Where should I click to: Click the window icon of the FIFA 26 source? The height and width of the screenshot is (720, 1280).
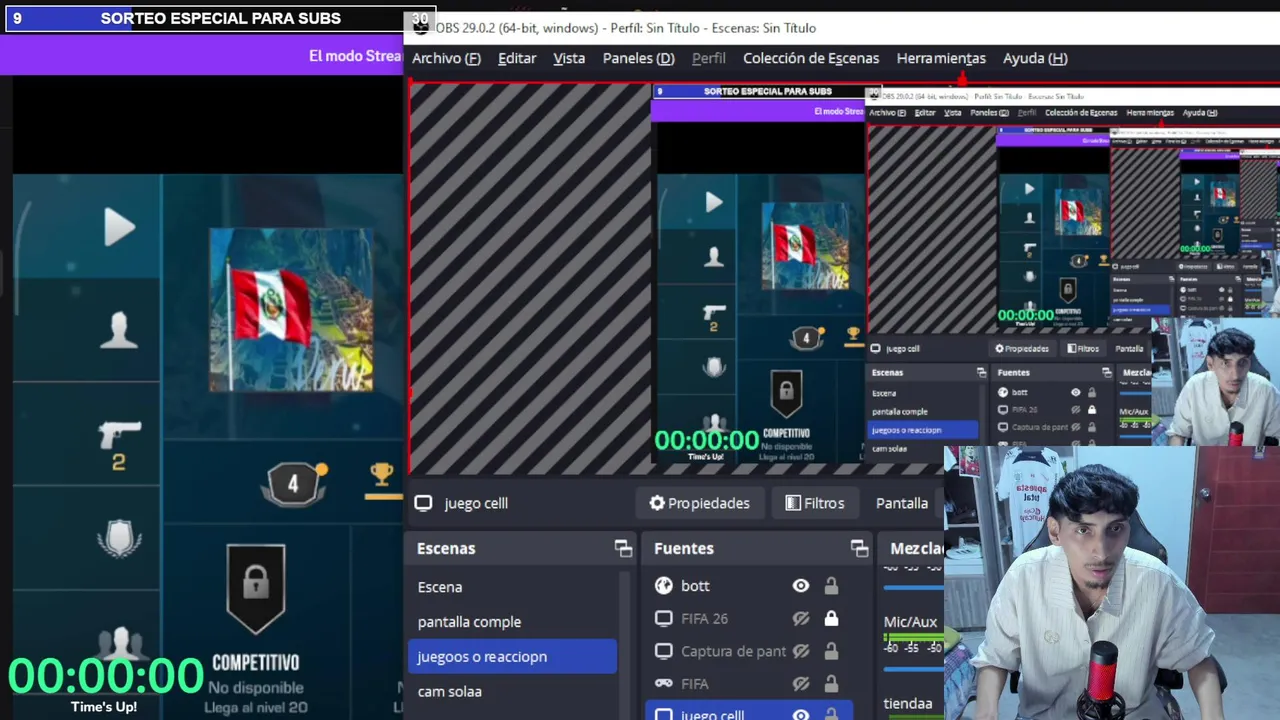(664, 619)
